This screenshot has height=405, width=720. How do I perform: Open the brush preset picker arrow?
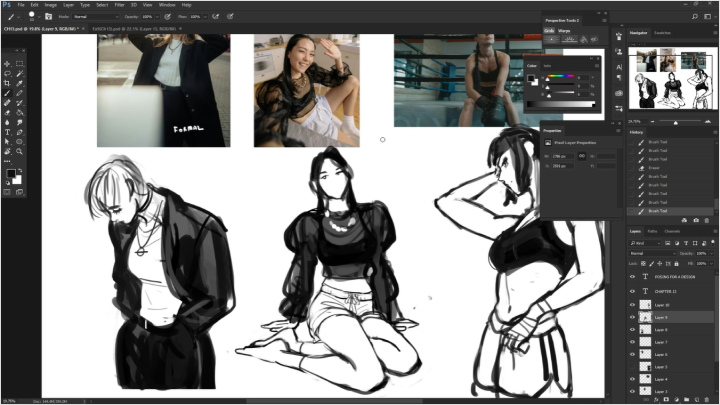click(x=39, y=17)
